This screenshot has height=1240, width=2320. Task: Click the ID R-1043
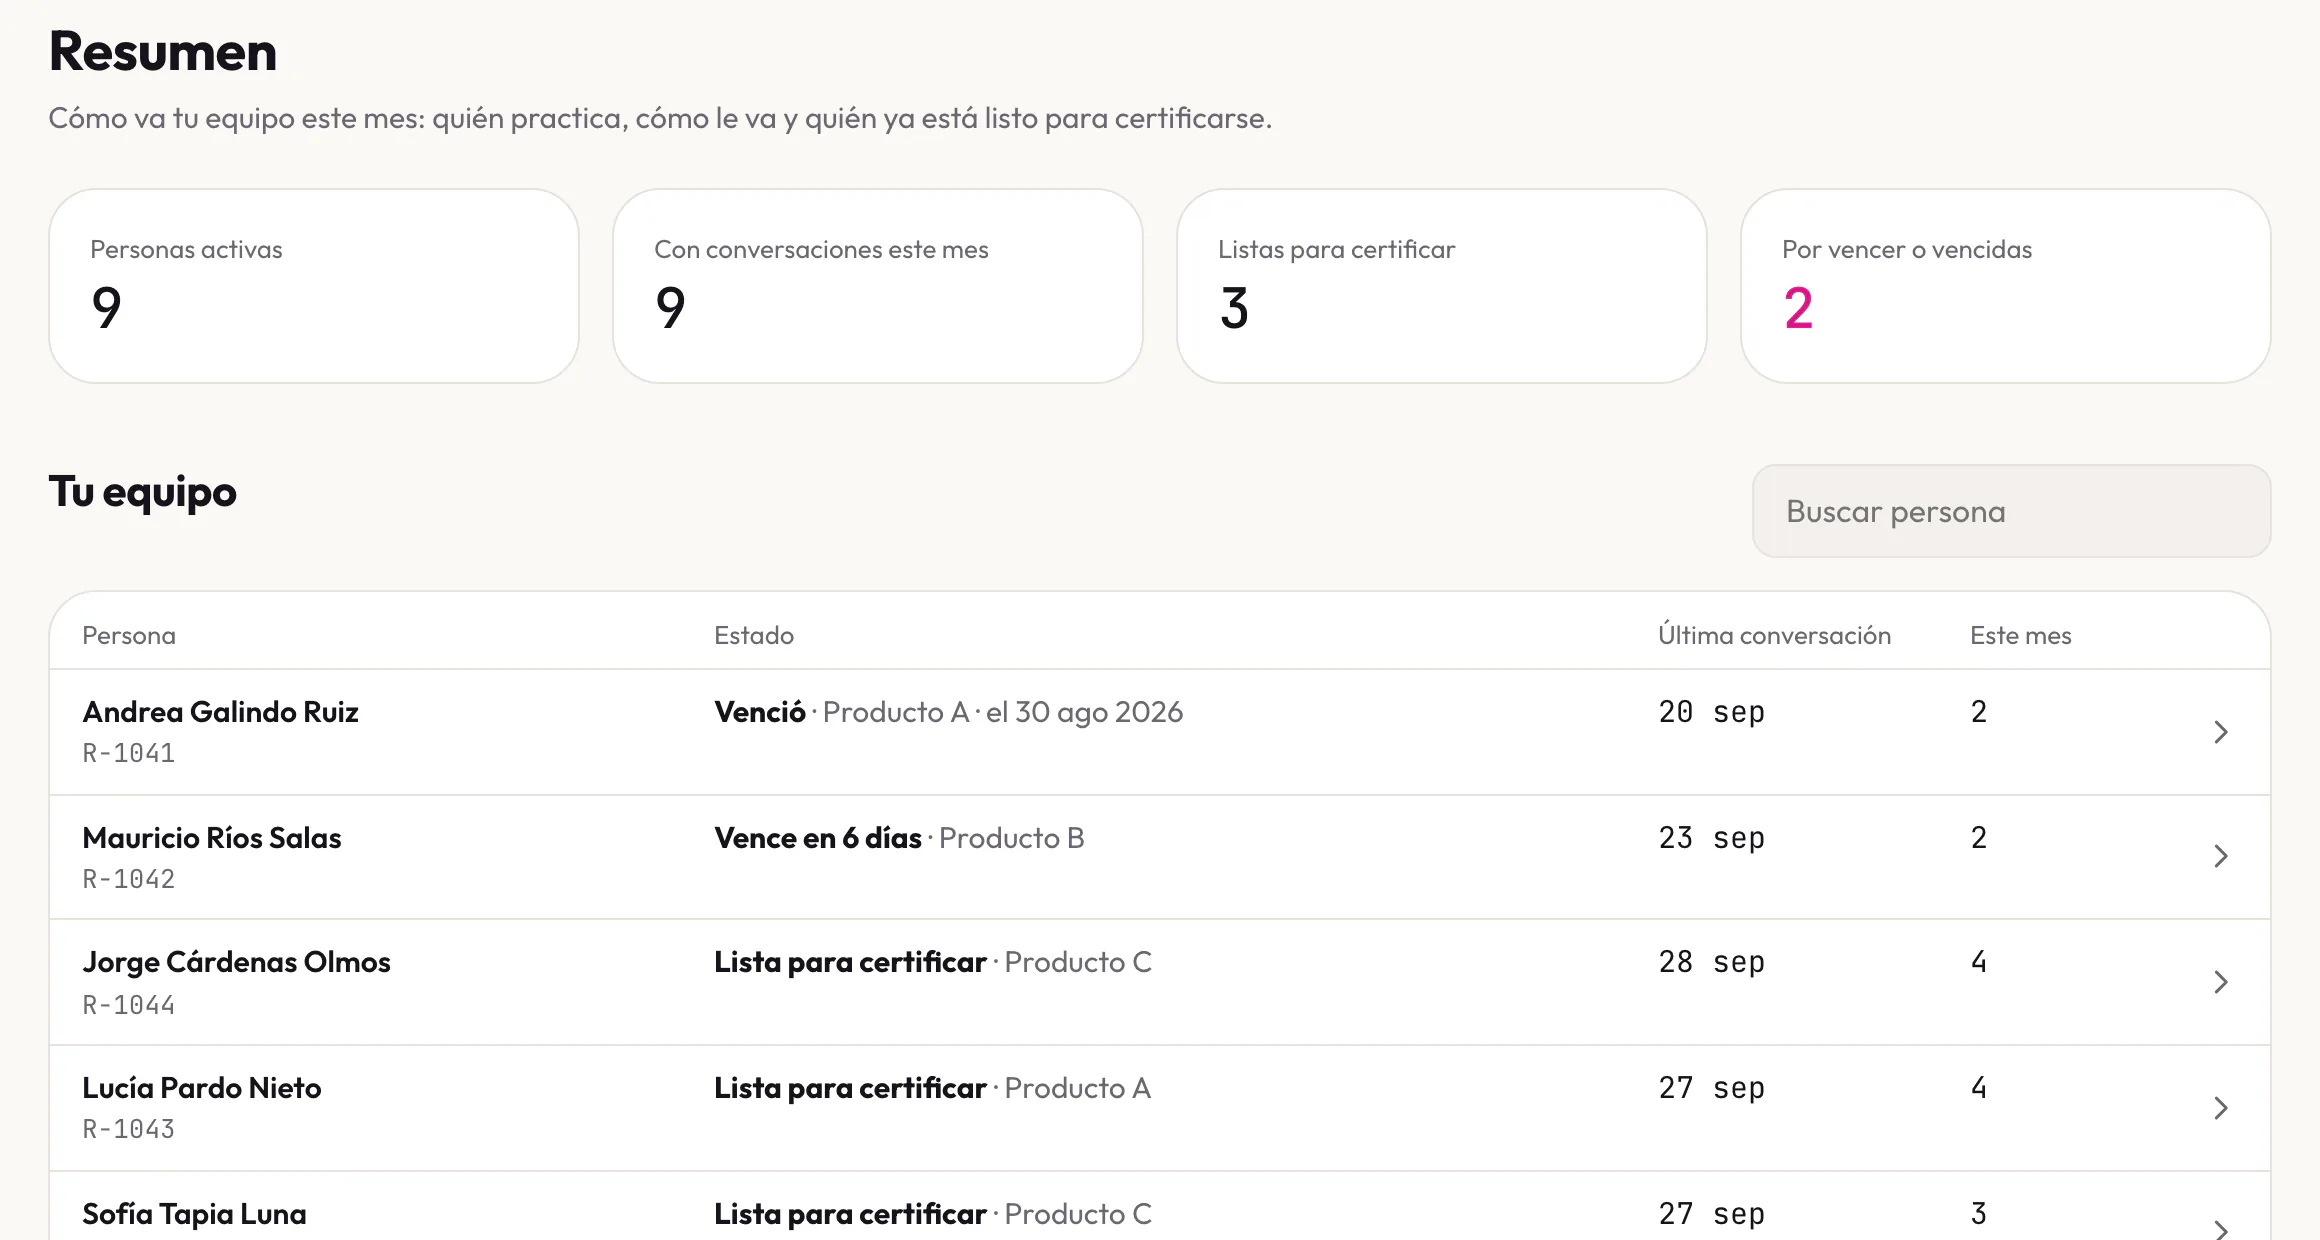[x=129, y=1129]
